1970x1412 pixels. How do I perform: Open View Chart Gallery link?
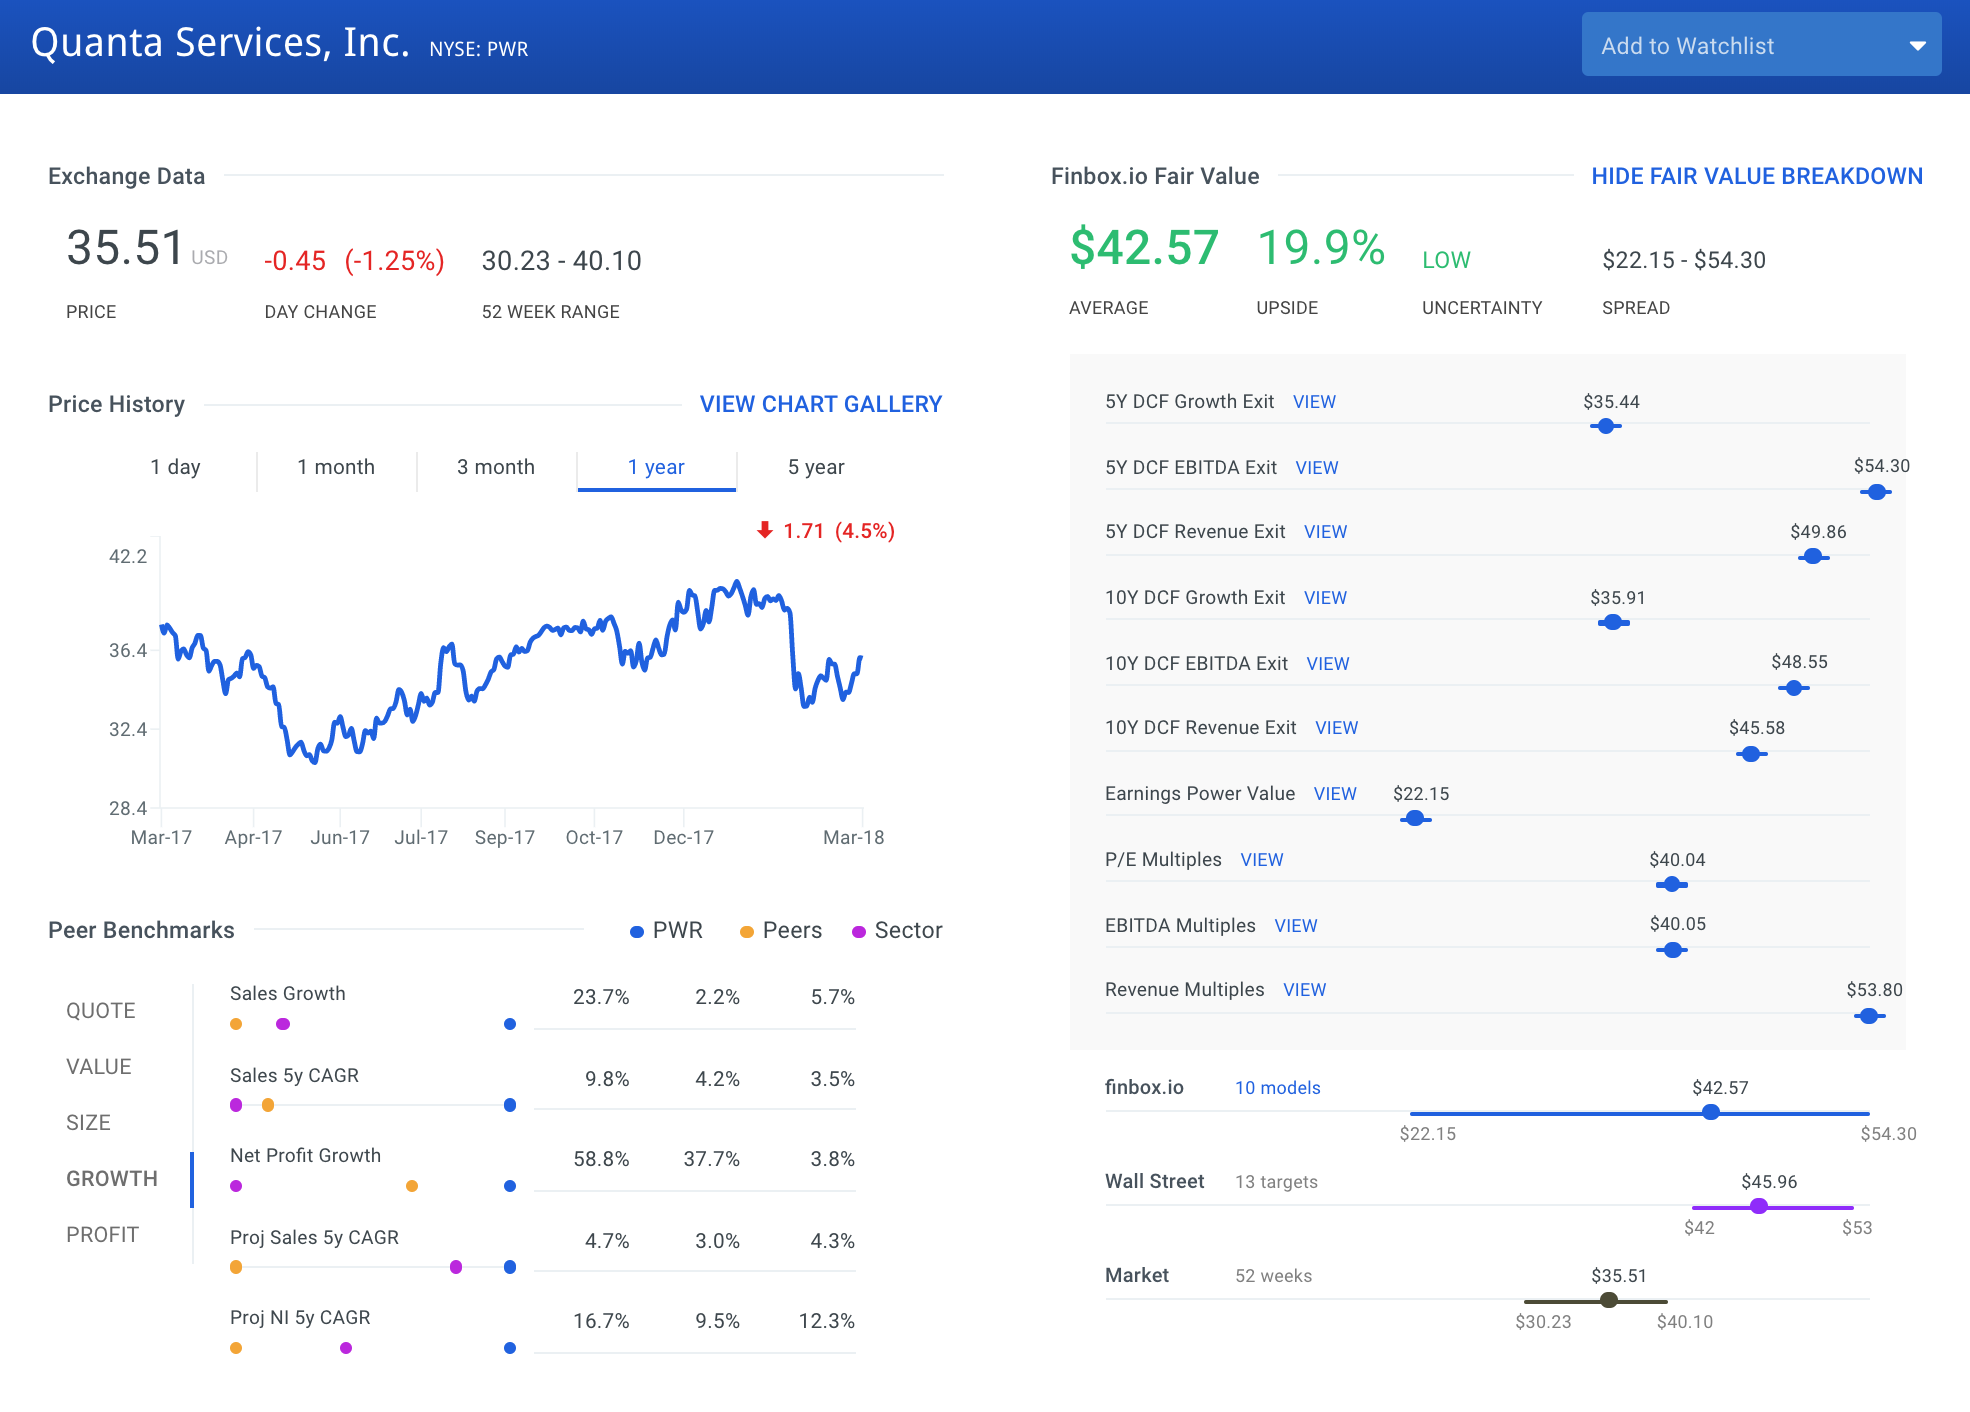tap(821, 404)
